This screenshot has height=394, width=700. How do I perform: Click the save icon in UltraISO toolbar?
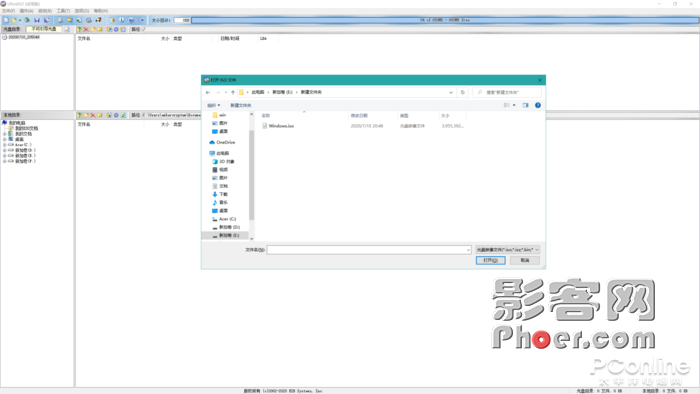pos(37,20)
